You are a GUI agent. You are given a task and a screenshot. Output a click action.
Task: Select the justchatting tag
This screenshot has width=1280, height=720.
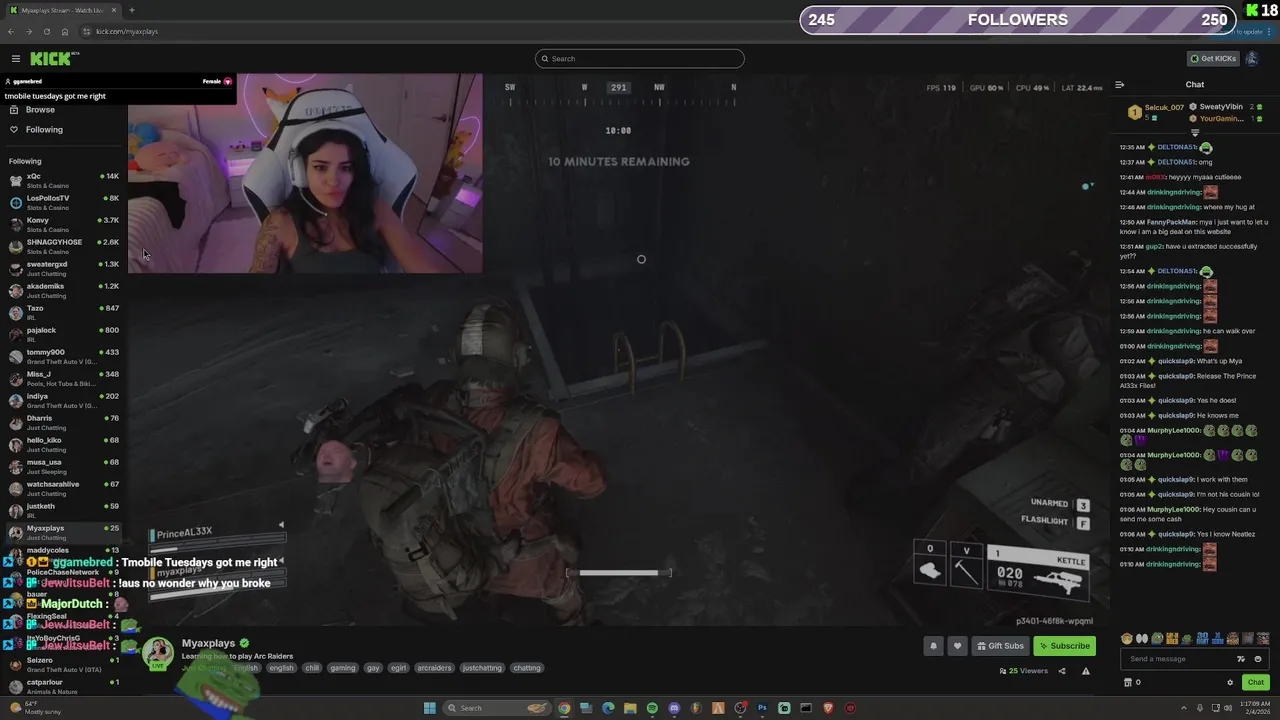pos(482,668)
